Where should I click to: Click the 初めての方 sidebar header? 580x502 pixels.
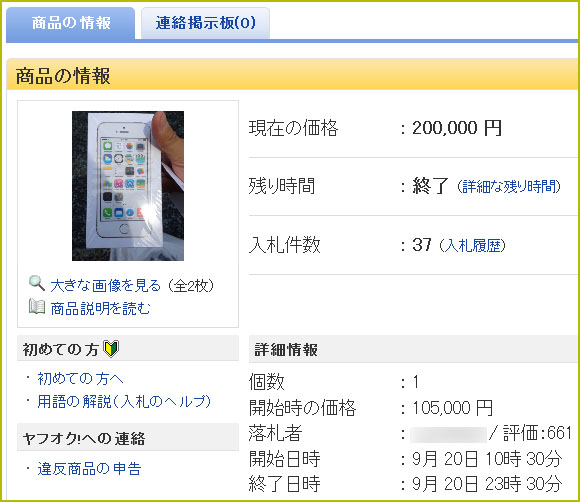[x=128, y=348]
